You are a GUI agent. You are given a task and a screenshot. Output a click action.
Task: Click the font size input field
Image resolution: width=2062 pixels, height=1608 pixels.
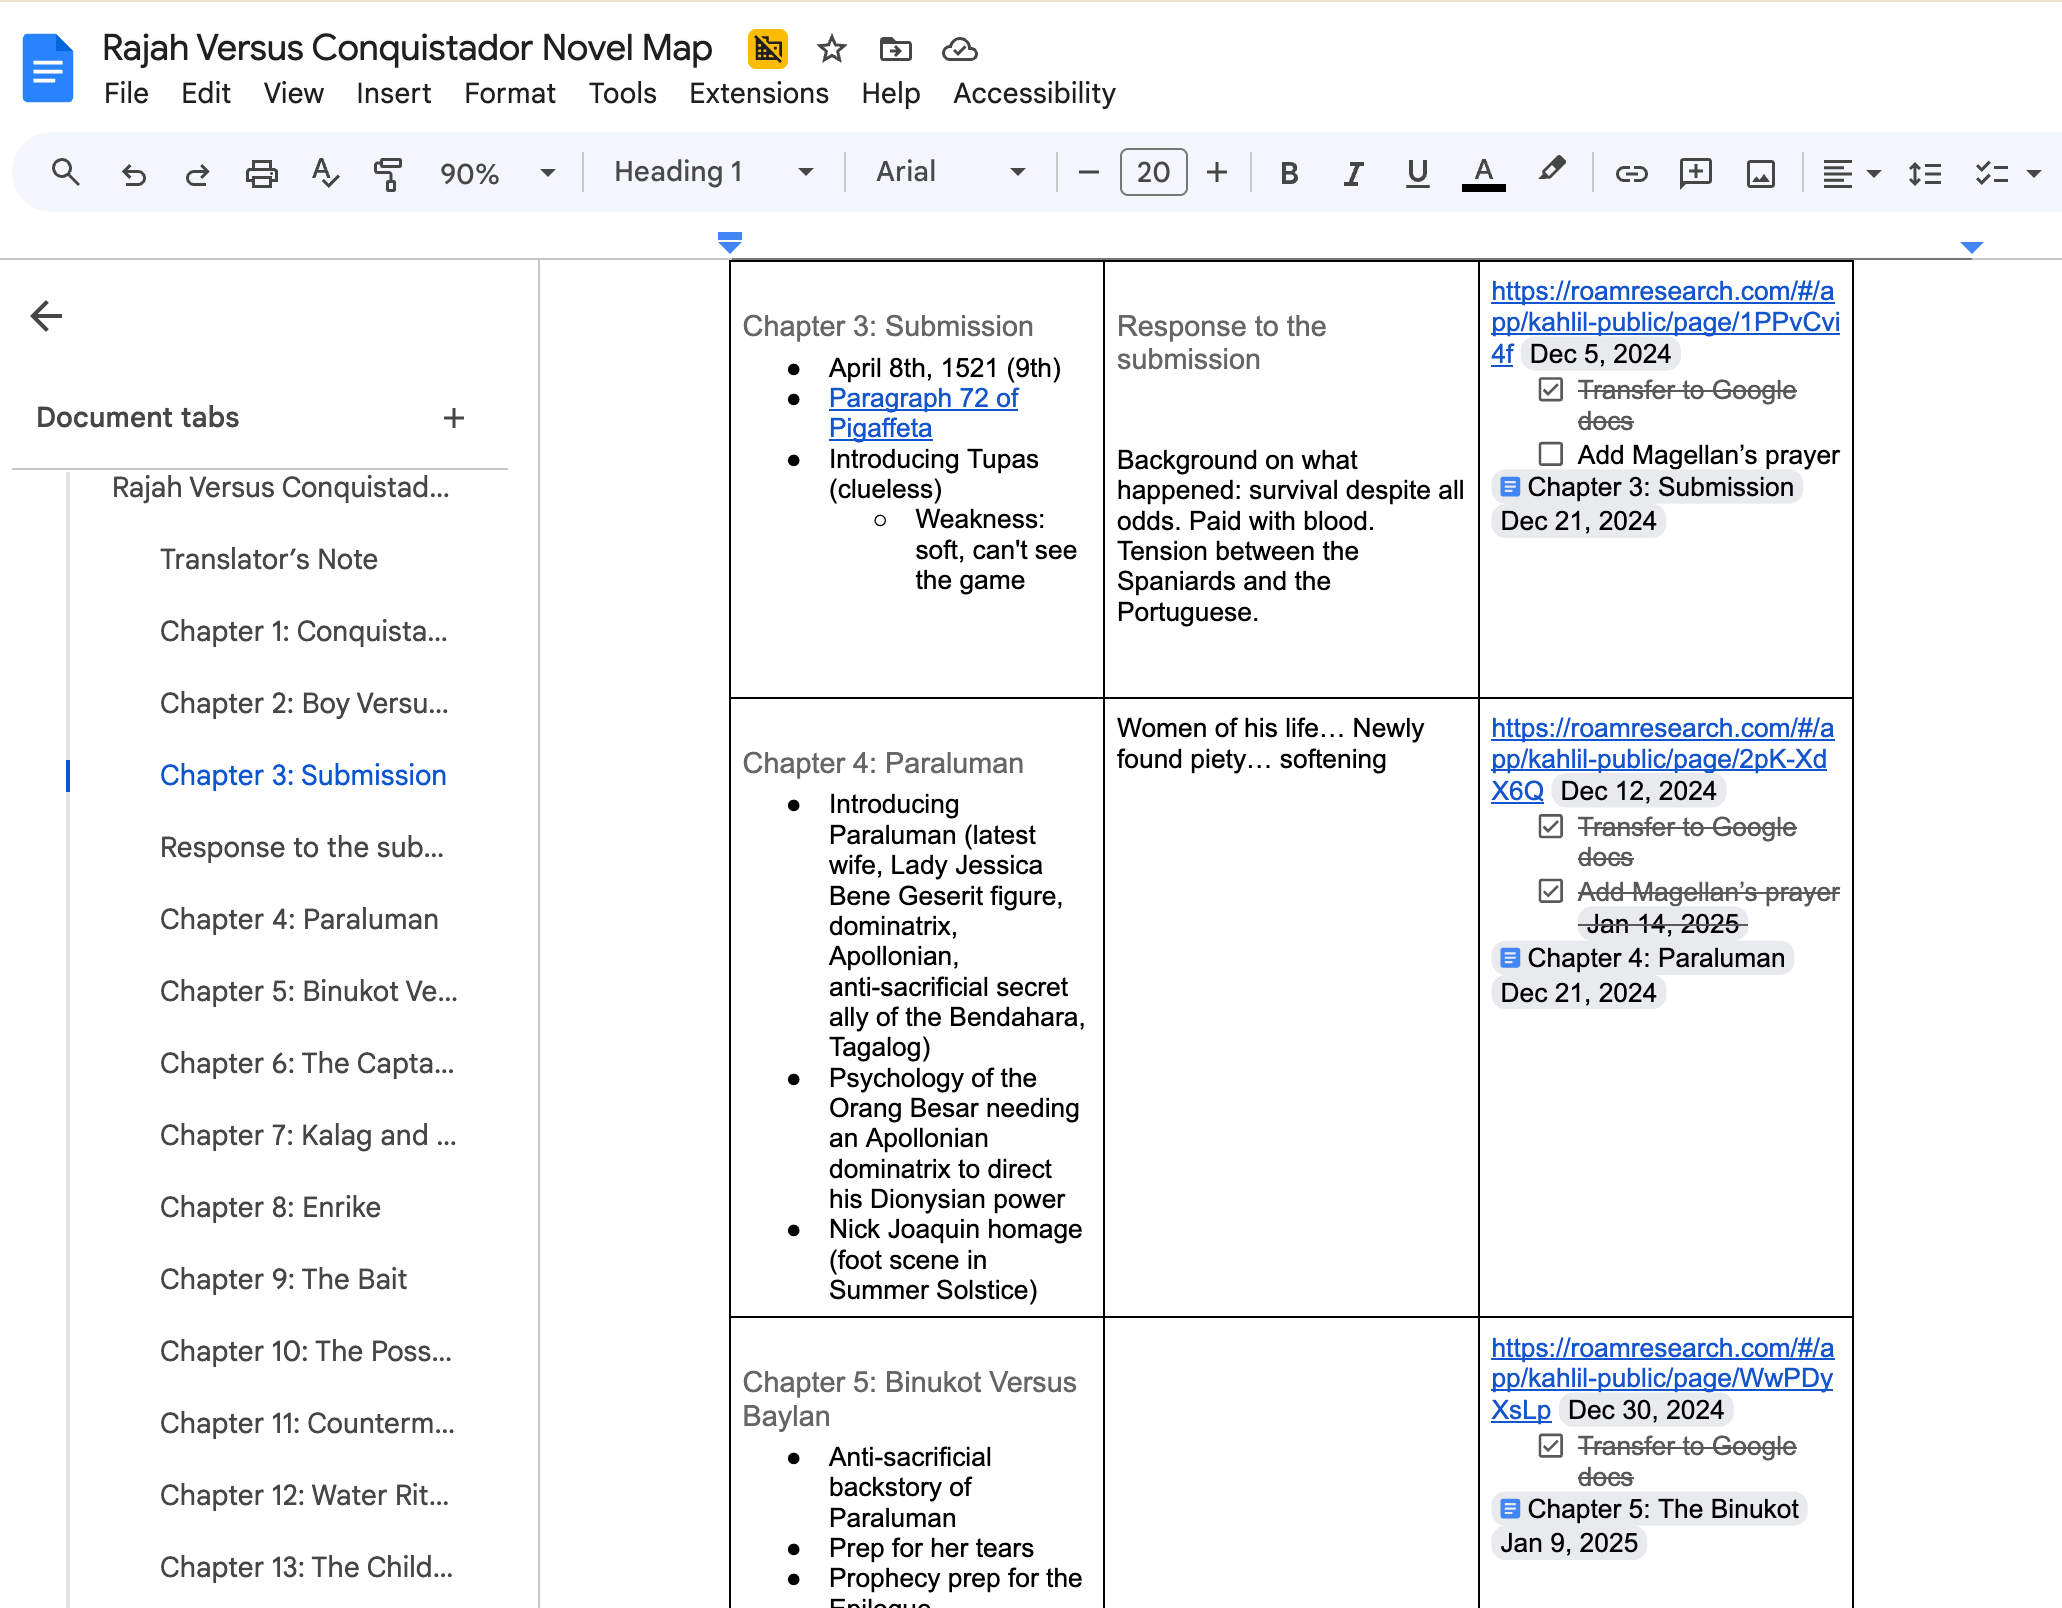coord(1153,172)
